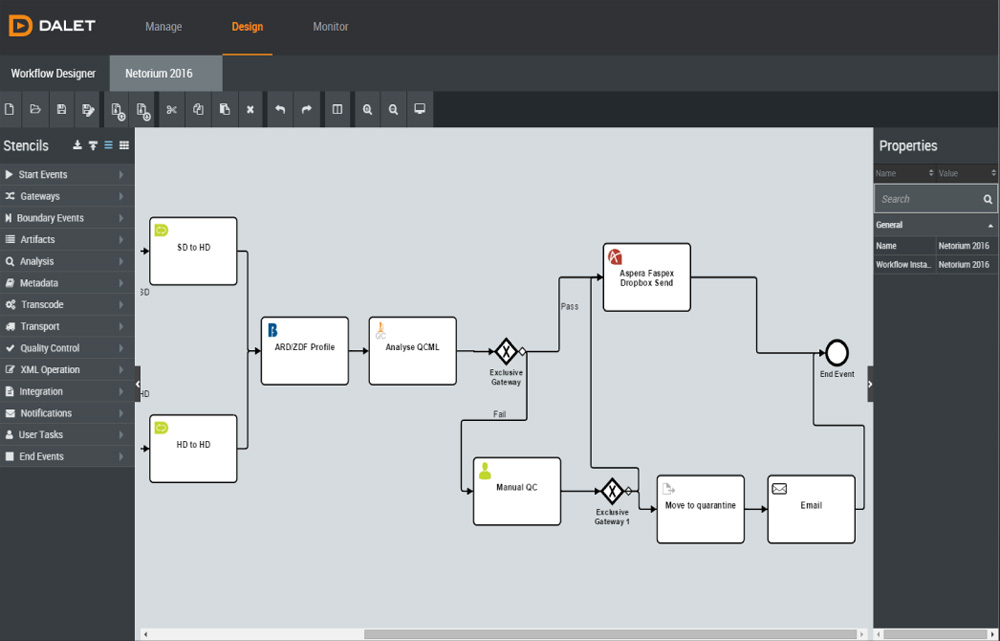Click the search magnifier in Properties
This screenshot has width=1000, height=641.
[x=987, y=199]
